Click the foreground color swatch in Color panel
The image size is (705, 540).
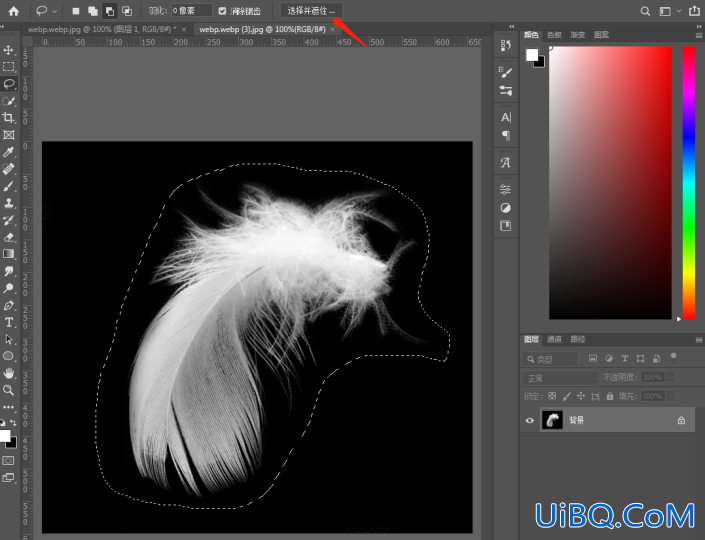tap(532, 54)
